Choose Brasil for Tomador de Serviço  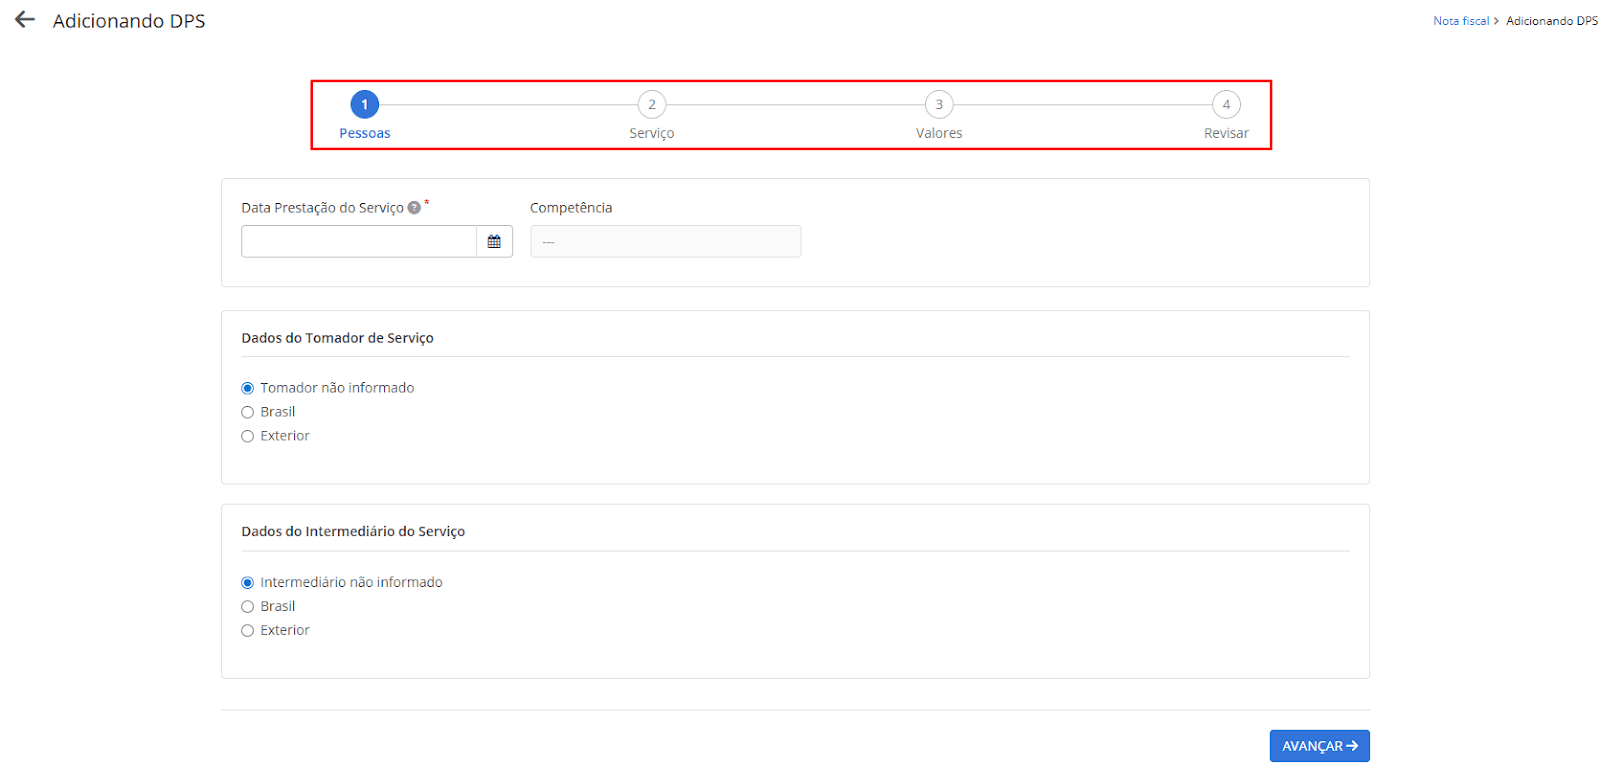248,412
